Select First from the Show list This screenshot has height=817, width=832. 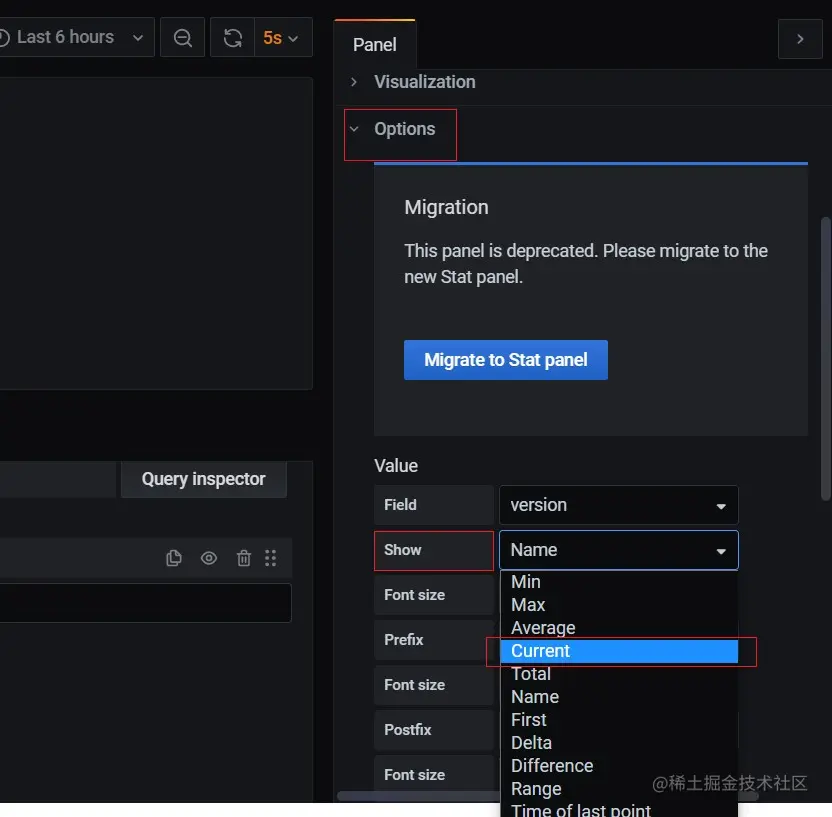619,720
